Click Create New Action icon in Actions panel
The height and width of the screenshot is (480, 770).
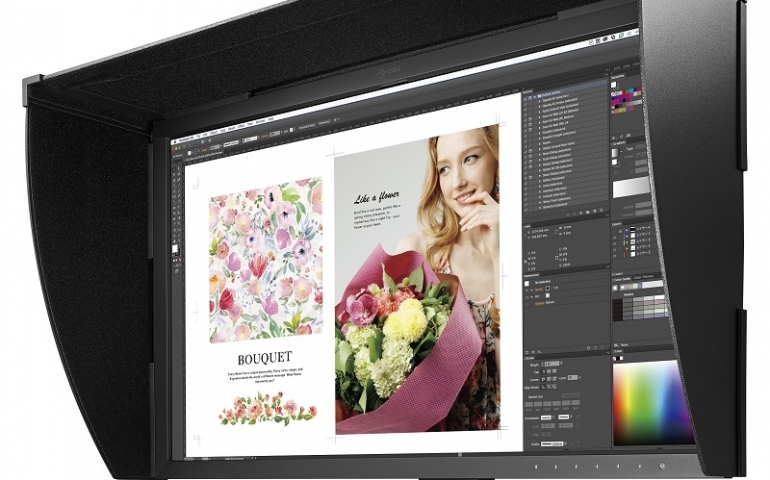[x=595, y=211]
